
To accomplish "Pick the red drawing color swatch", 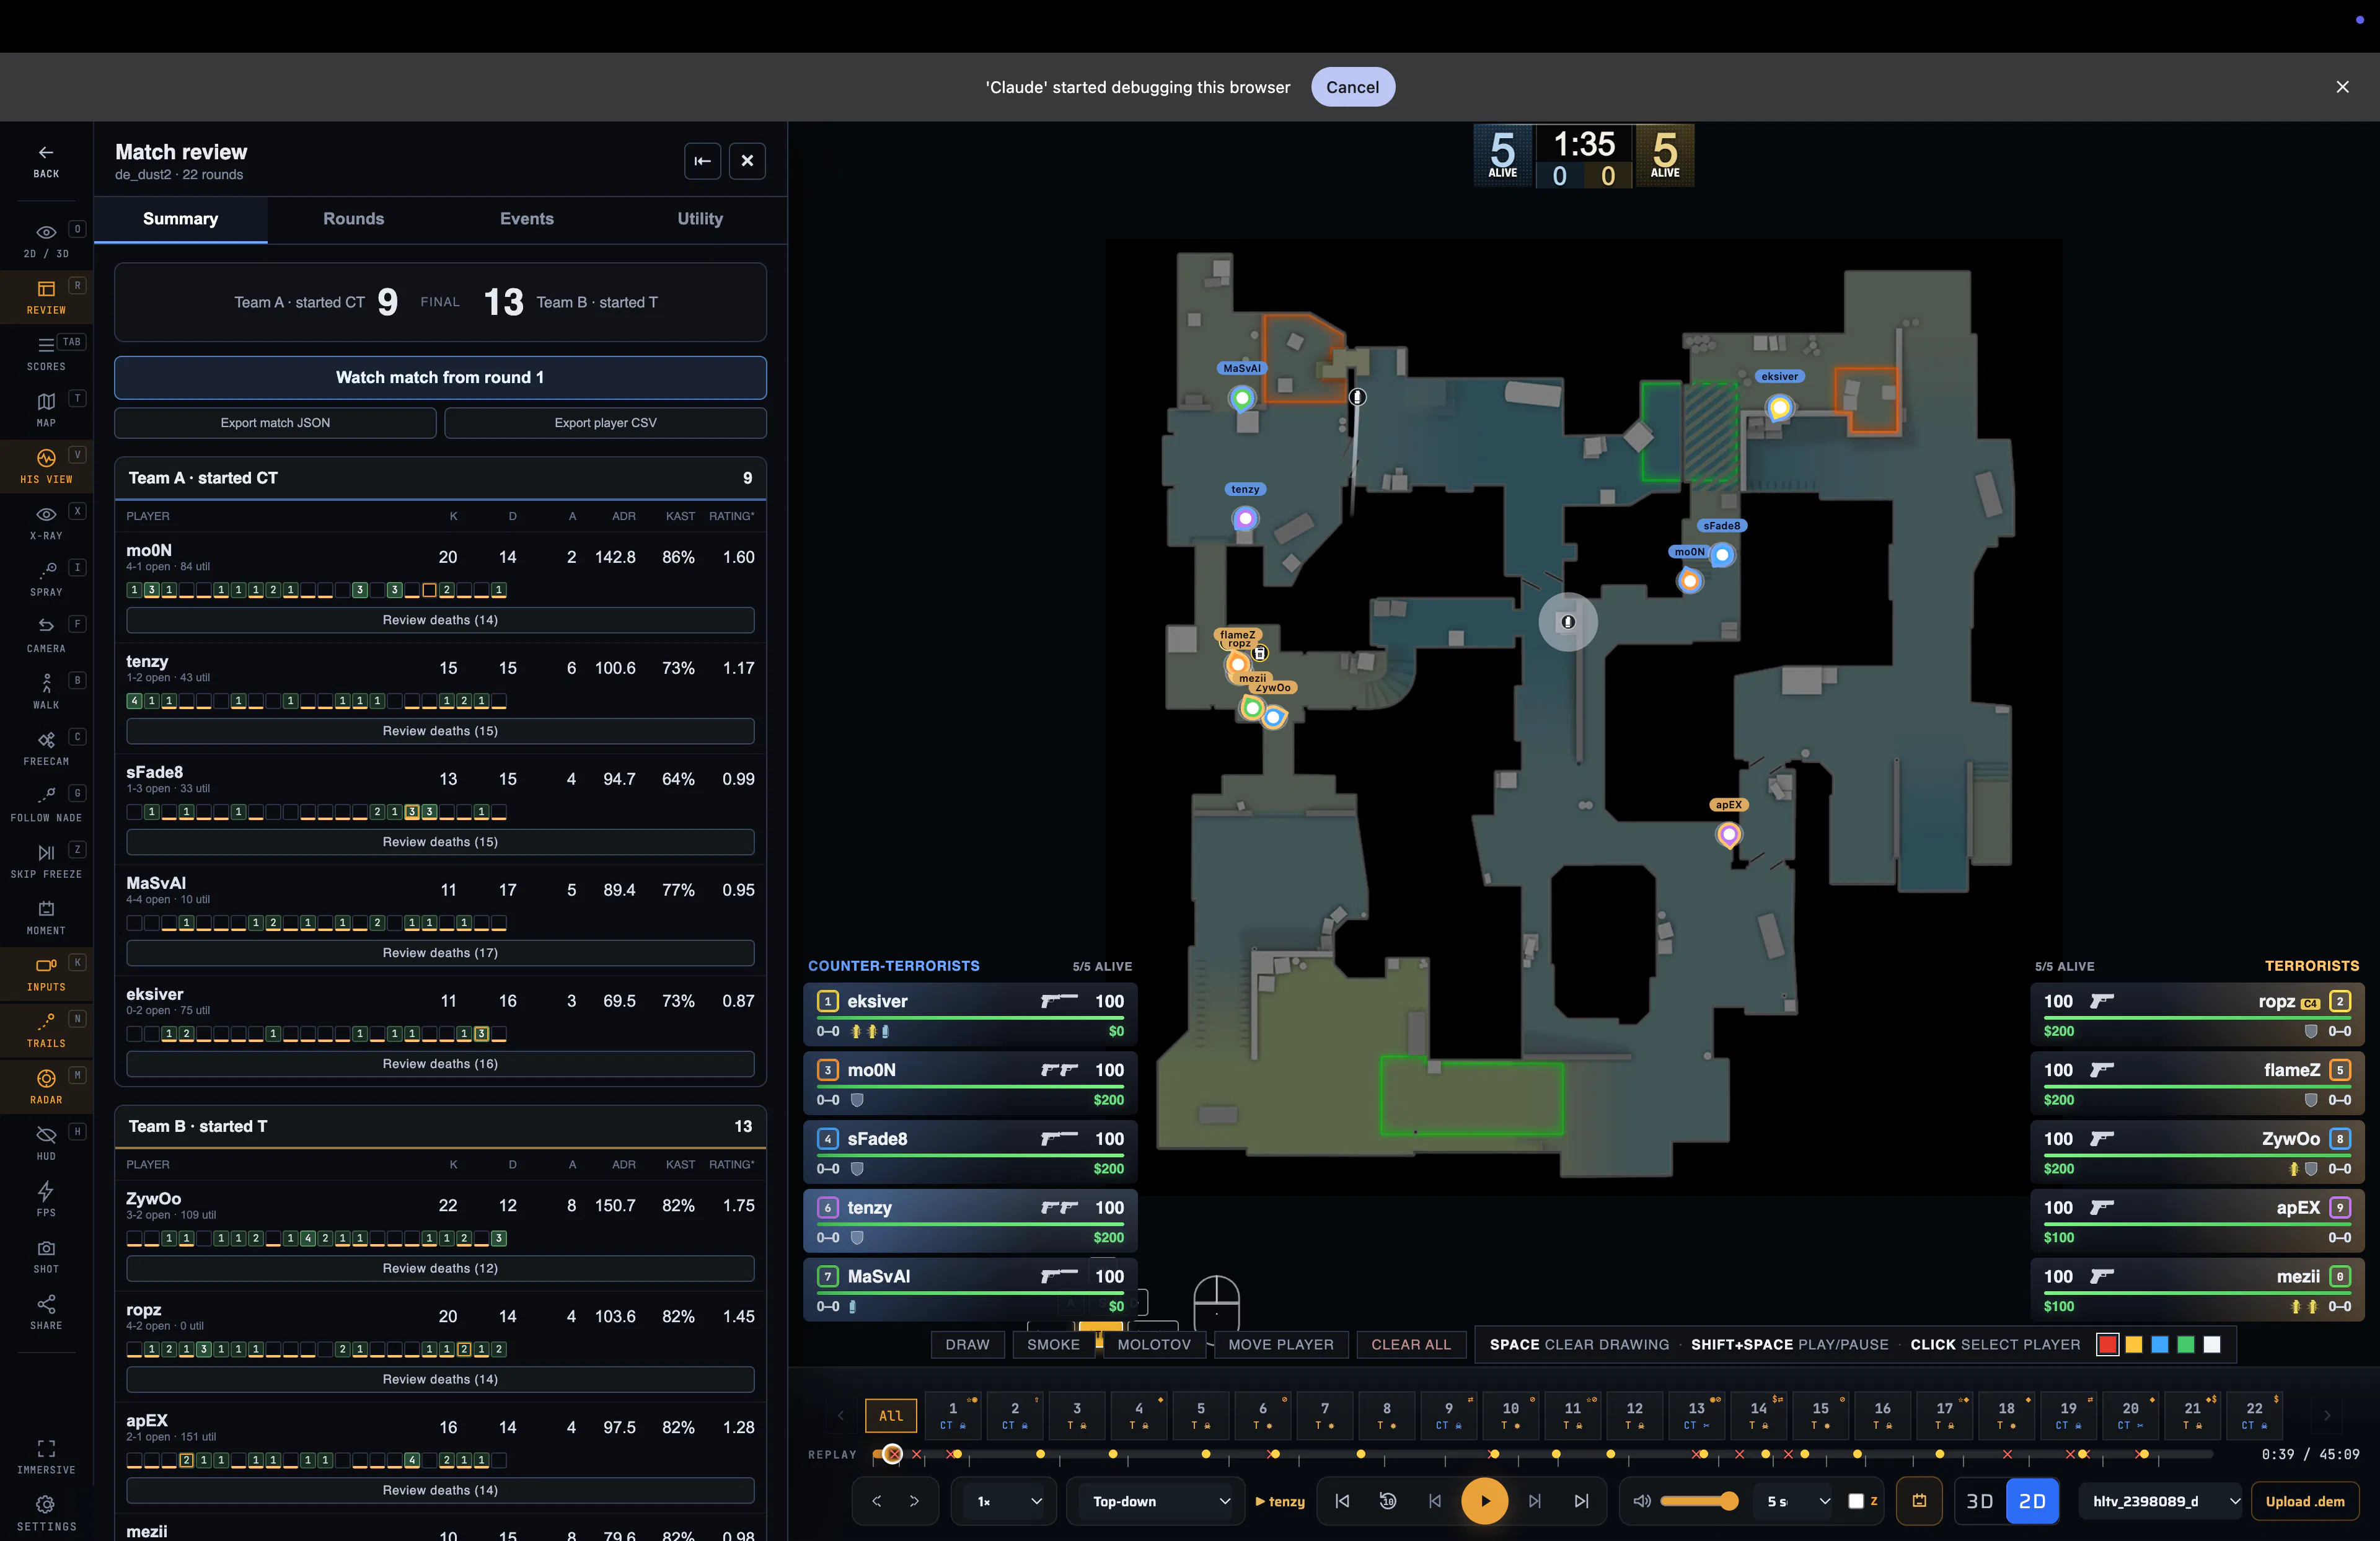I will pyautogui.click(x=2107, y=1345).
